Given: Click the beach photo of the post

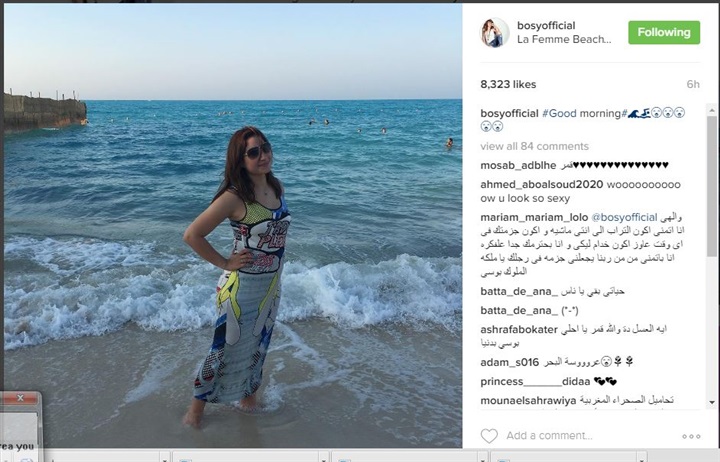Looking at the screenshot, I should (x=233, y=225).
